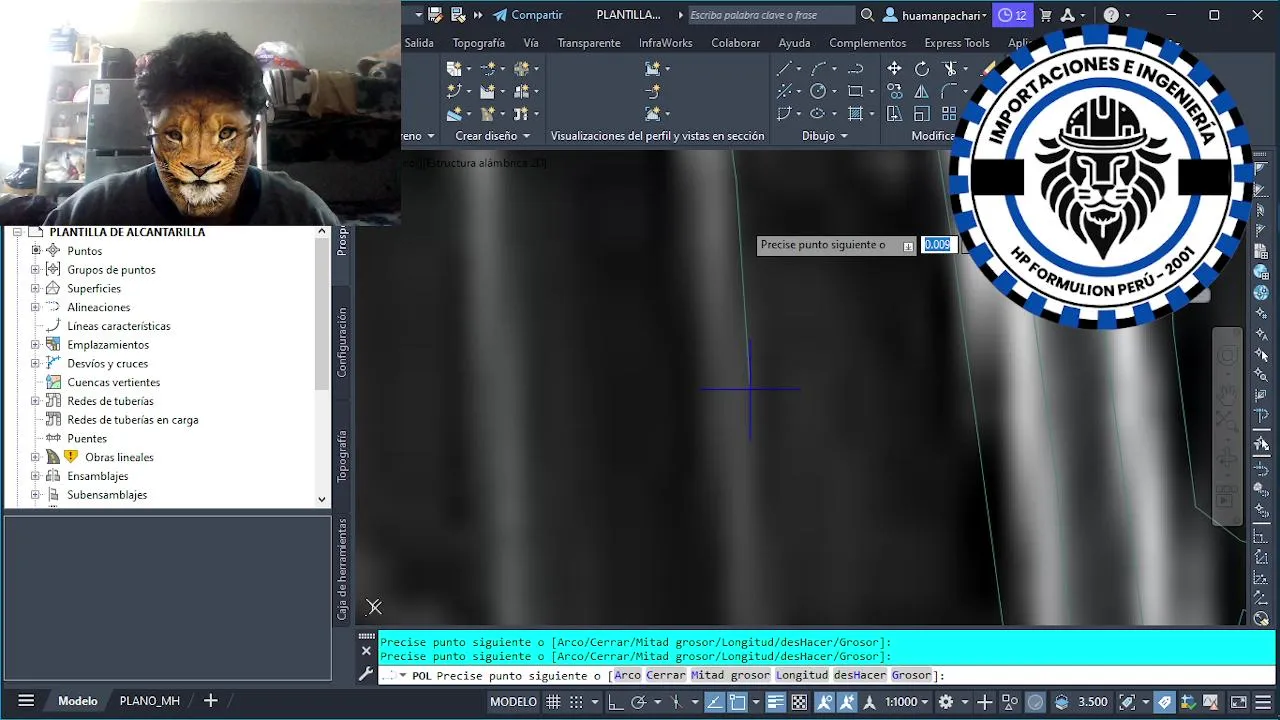Click the section view creation icon
Viewport: 1280px width, 720px height.
click(x=652, y=114)
